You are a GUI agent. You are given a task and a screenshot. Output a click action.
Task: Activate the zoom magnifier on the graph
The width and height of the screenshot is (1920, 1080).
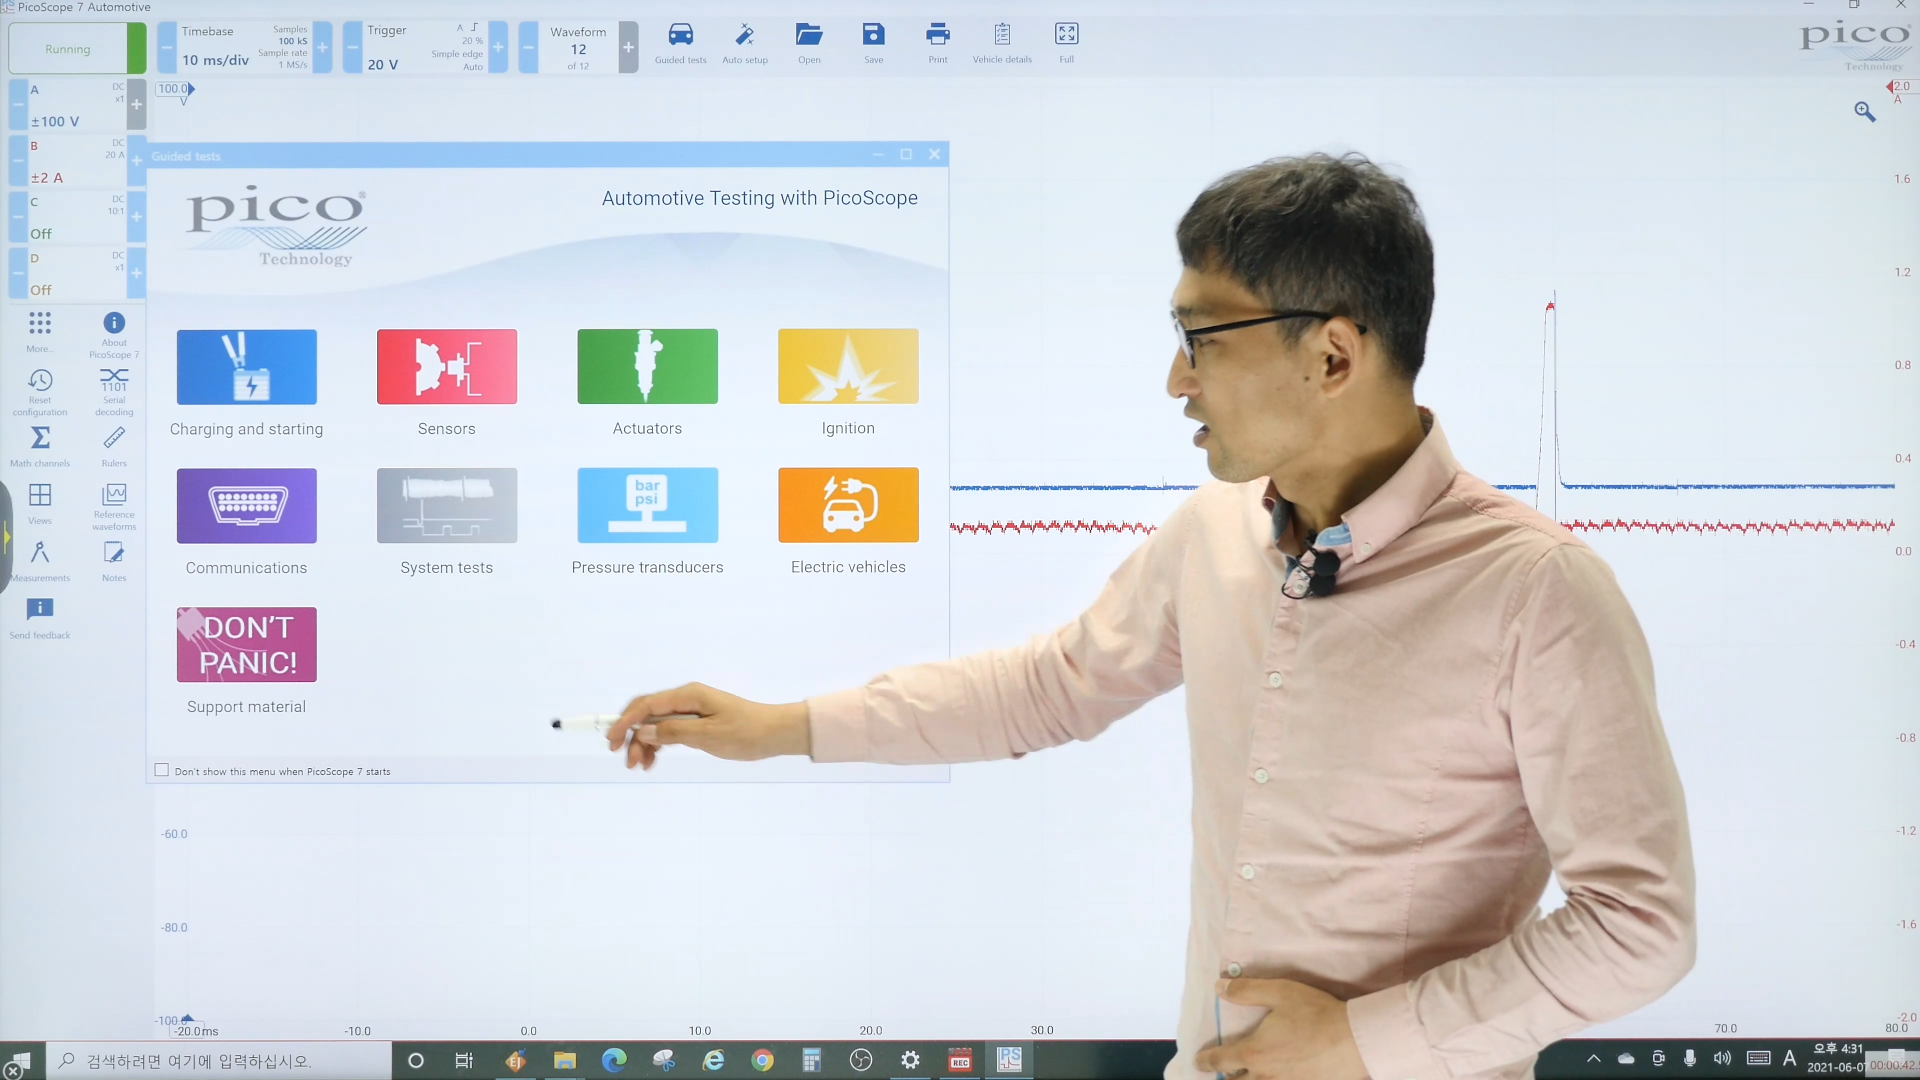1864,112
